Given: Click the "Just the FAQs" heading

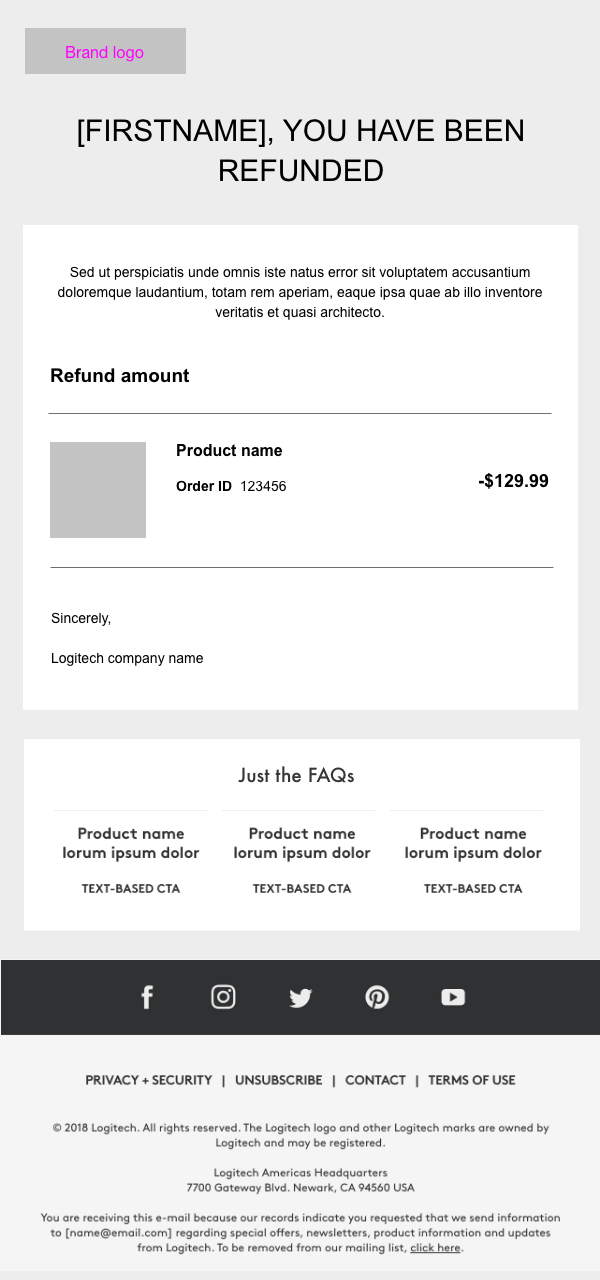Looking at the screenshot, I should [296, 775].
